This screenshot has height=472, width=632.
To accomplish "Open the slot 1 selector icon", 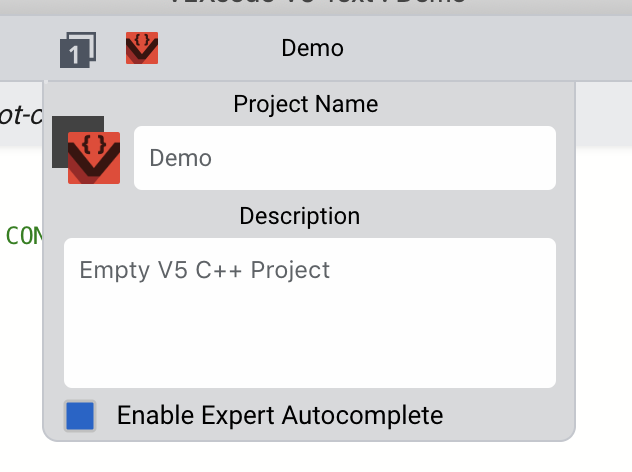I will point(78,50).
